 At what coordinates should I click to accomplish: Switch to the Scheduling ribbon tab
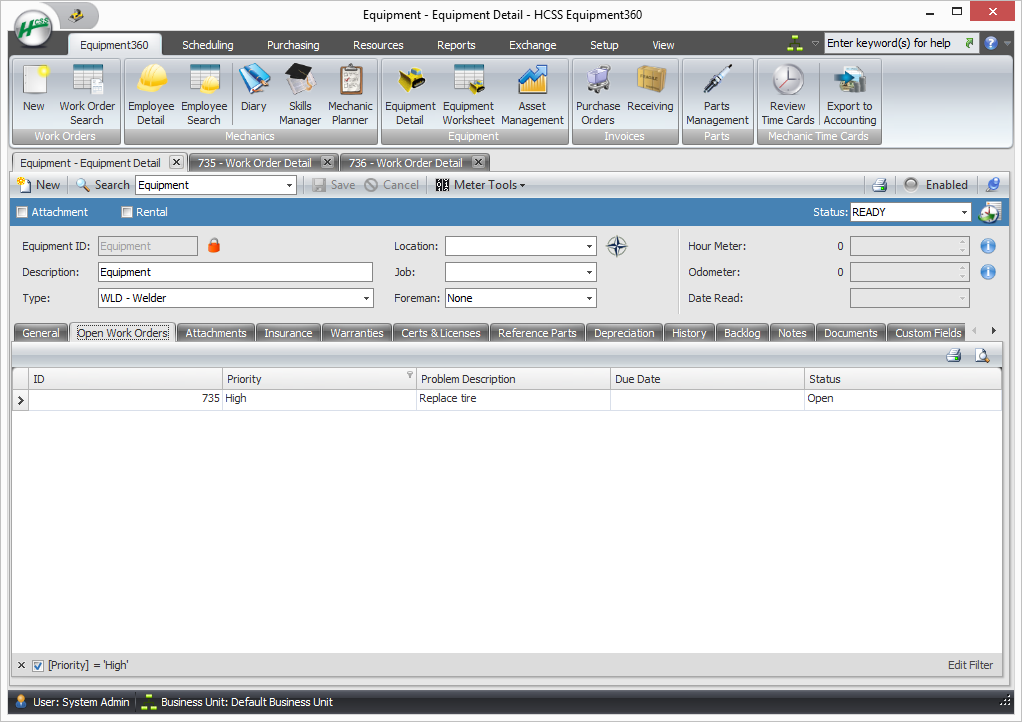(207, 45)
